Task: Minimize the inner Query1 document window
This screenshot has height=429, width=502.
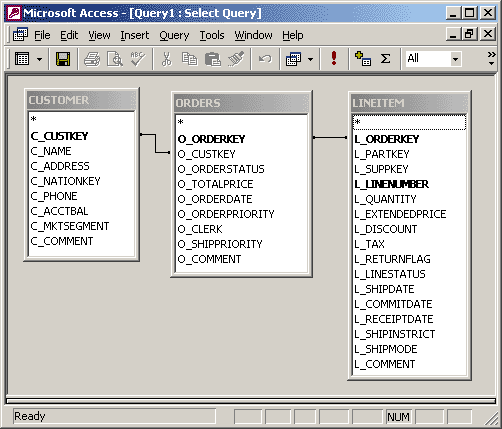Action: pos(453,34)
